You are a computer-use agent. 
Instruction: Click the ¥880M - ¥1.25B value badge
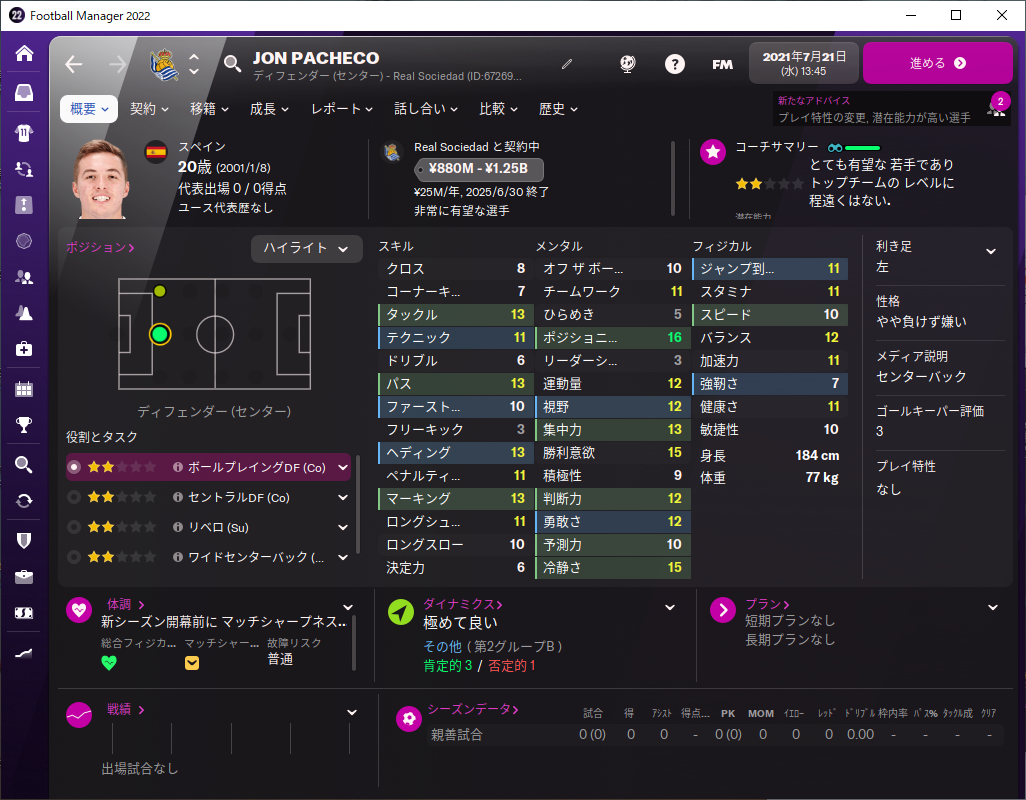click(x=478, y=169)
